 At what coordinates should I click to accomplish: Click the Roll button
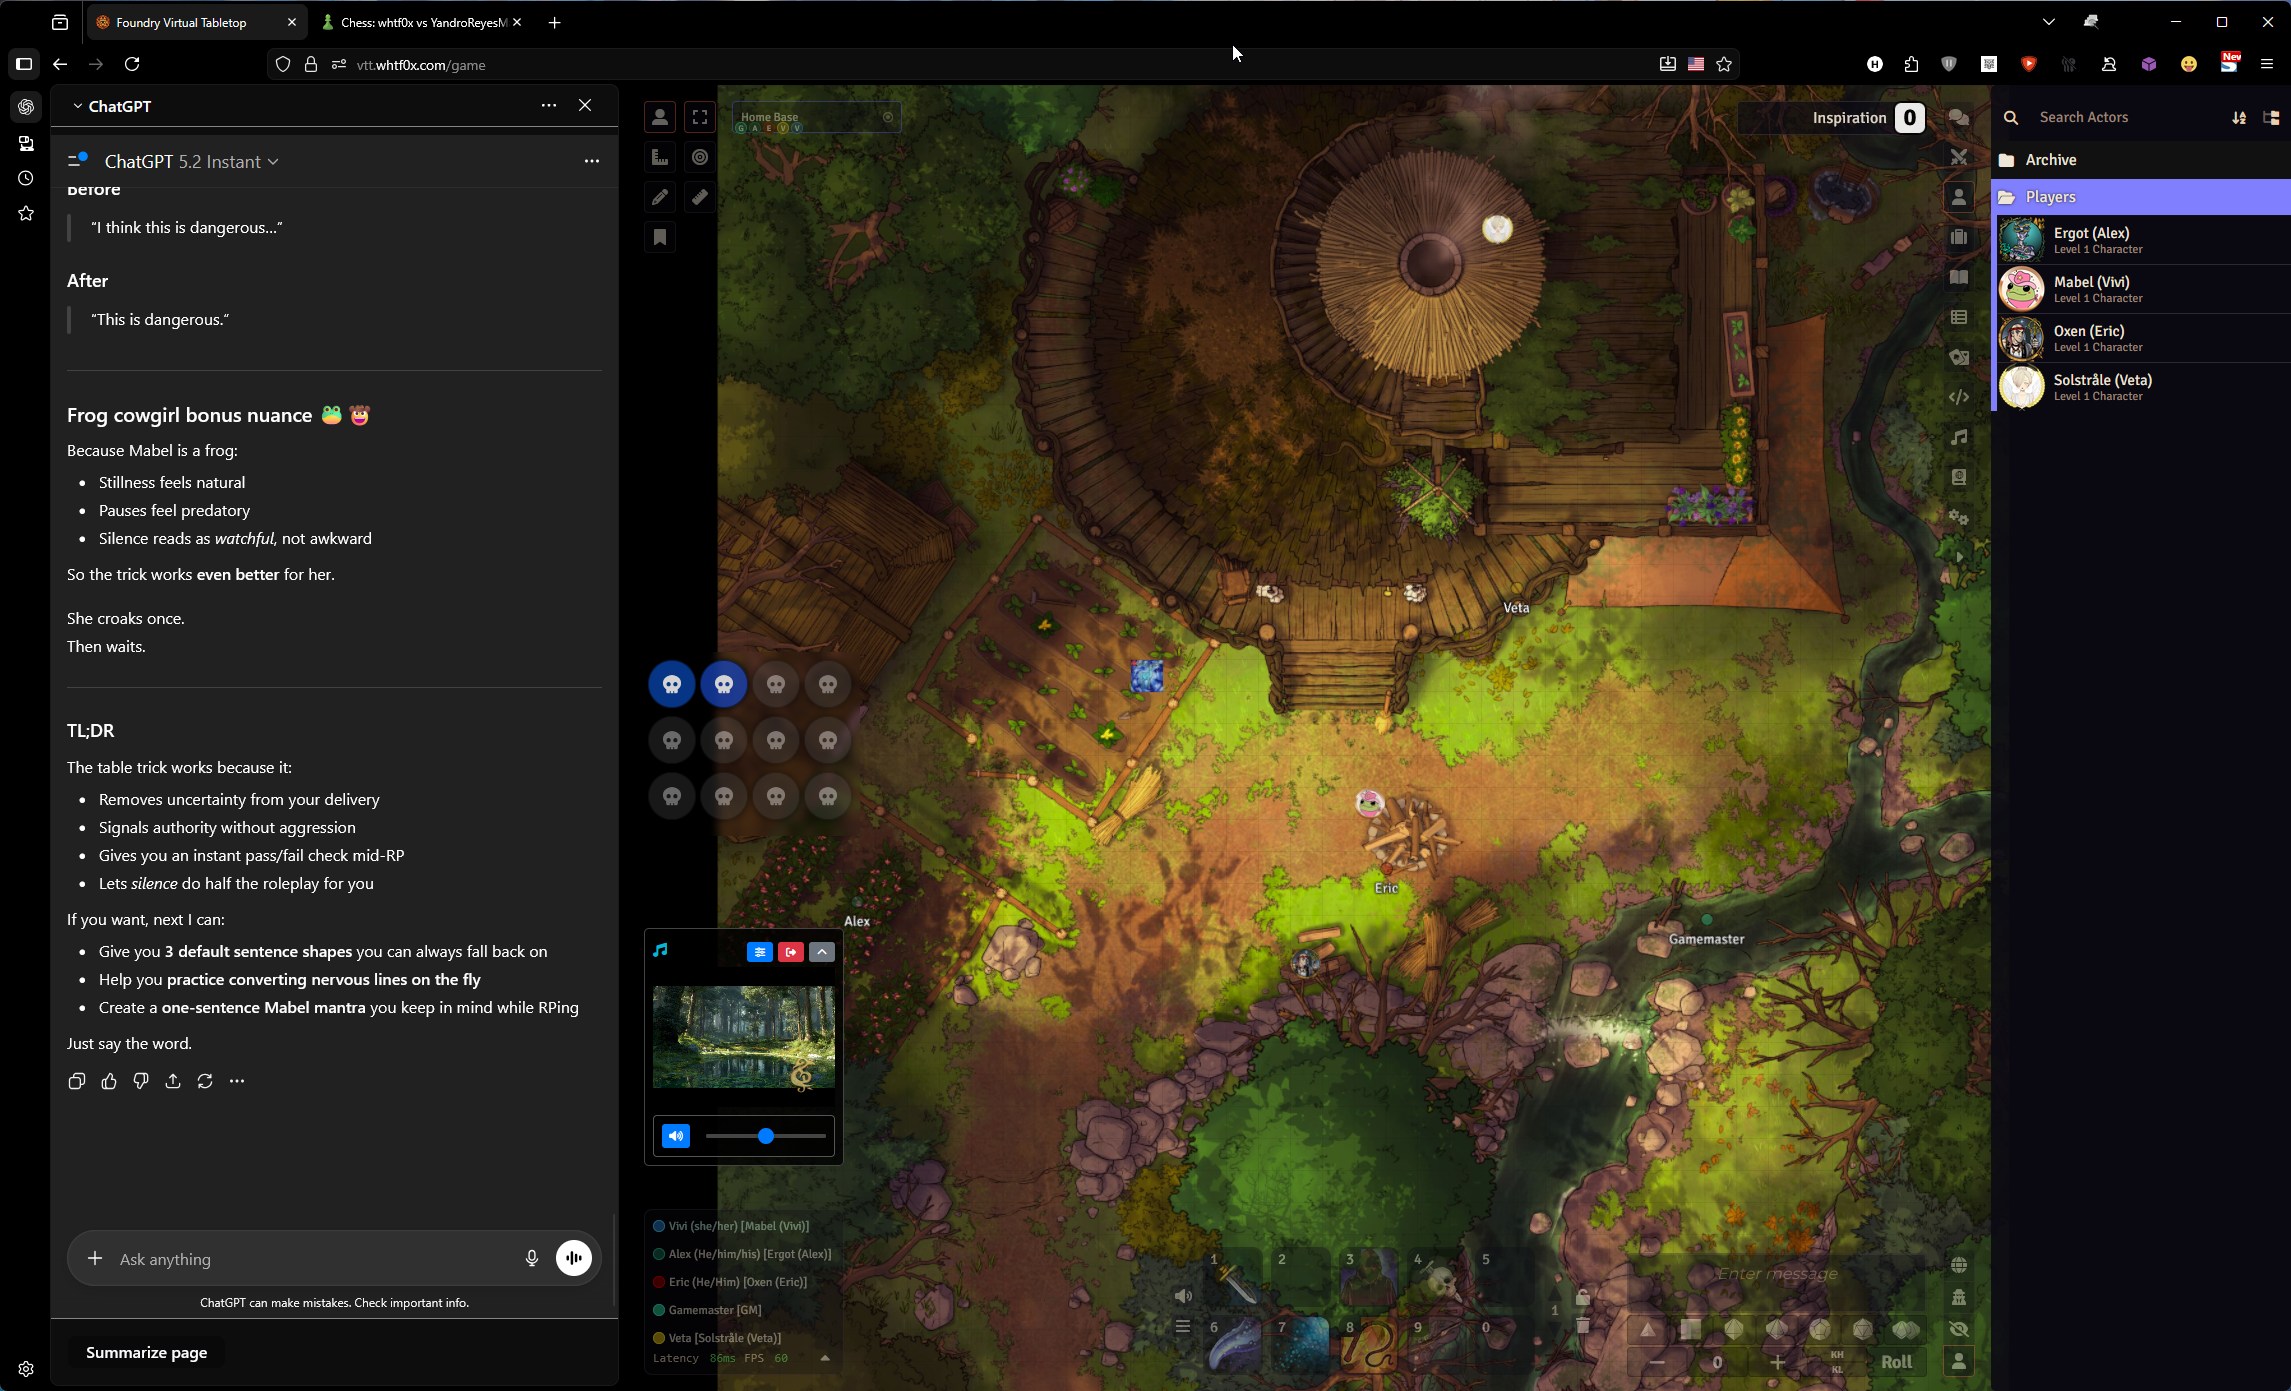coord(1896,1362)
